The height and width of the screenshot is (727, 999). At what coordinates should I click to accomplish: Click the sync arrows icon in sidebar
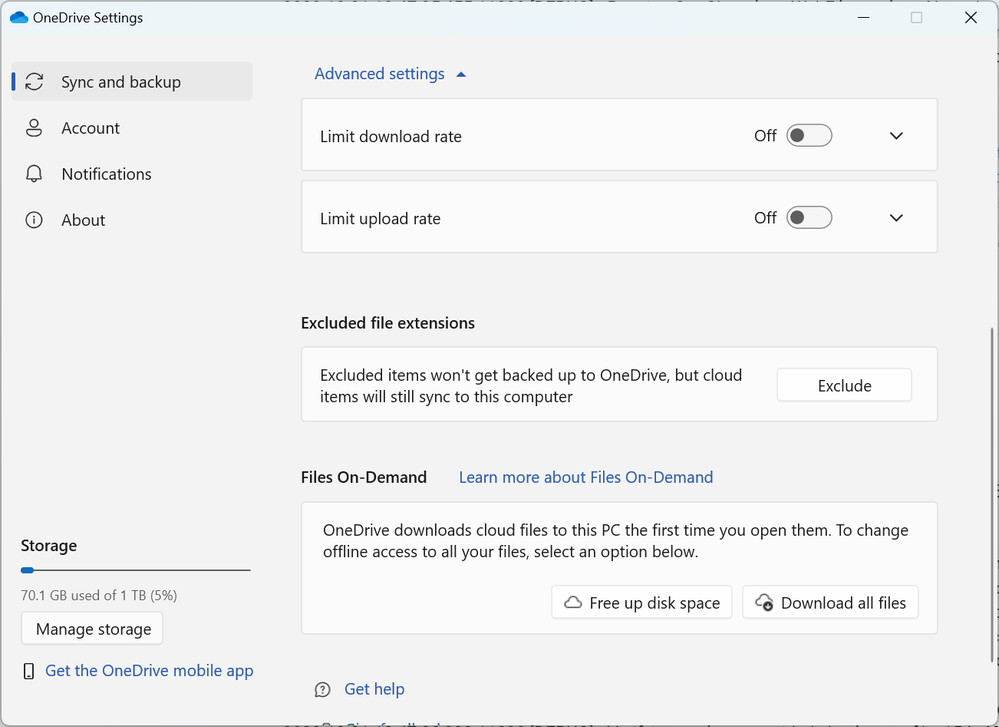34,82
